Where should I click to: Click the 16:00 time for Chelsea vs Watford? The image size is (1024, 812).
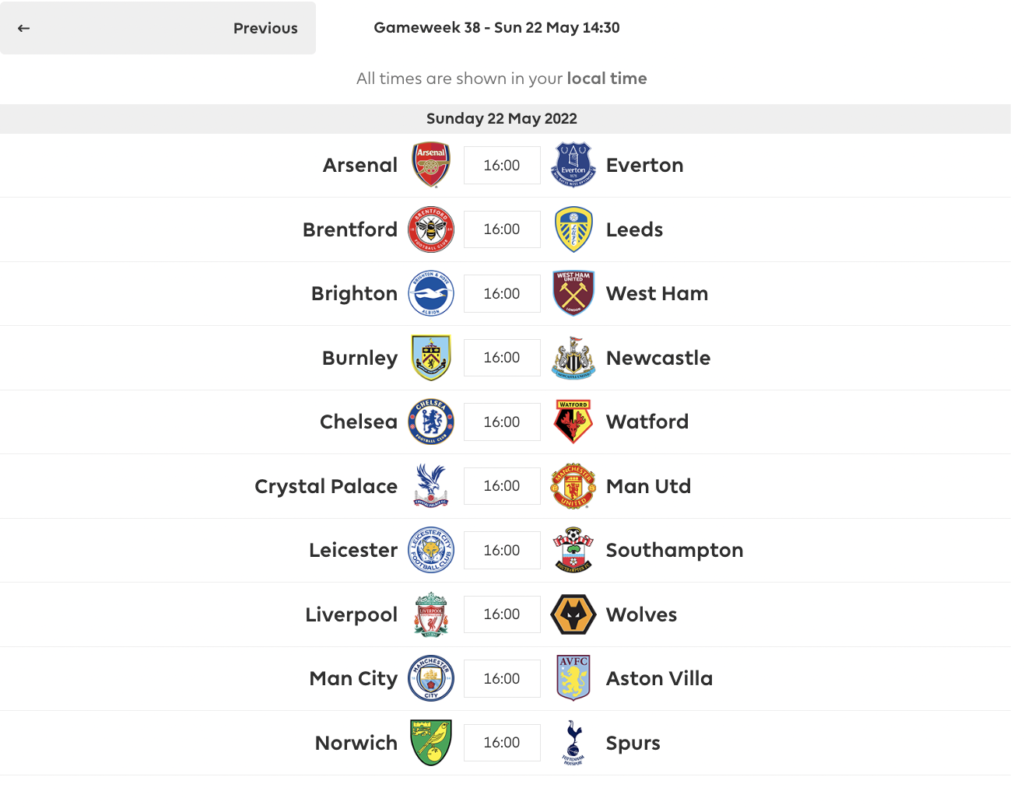501,421
